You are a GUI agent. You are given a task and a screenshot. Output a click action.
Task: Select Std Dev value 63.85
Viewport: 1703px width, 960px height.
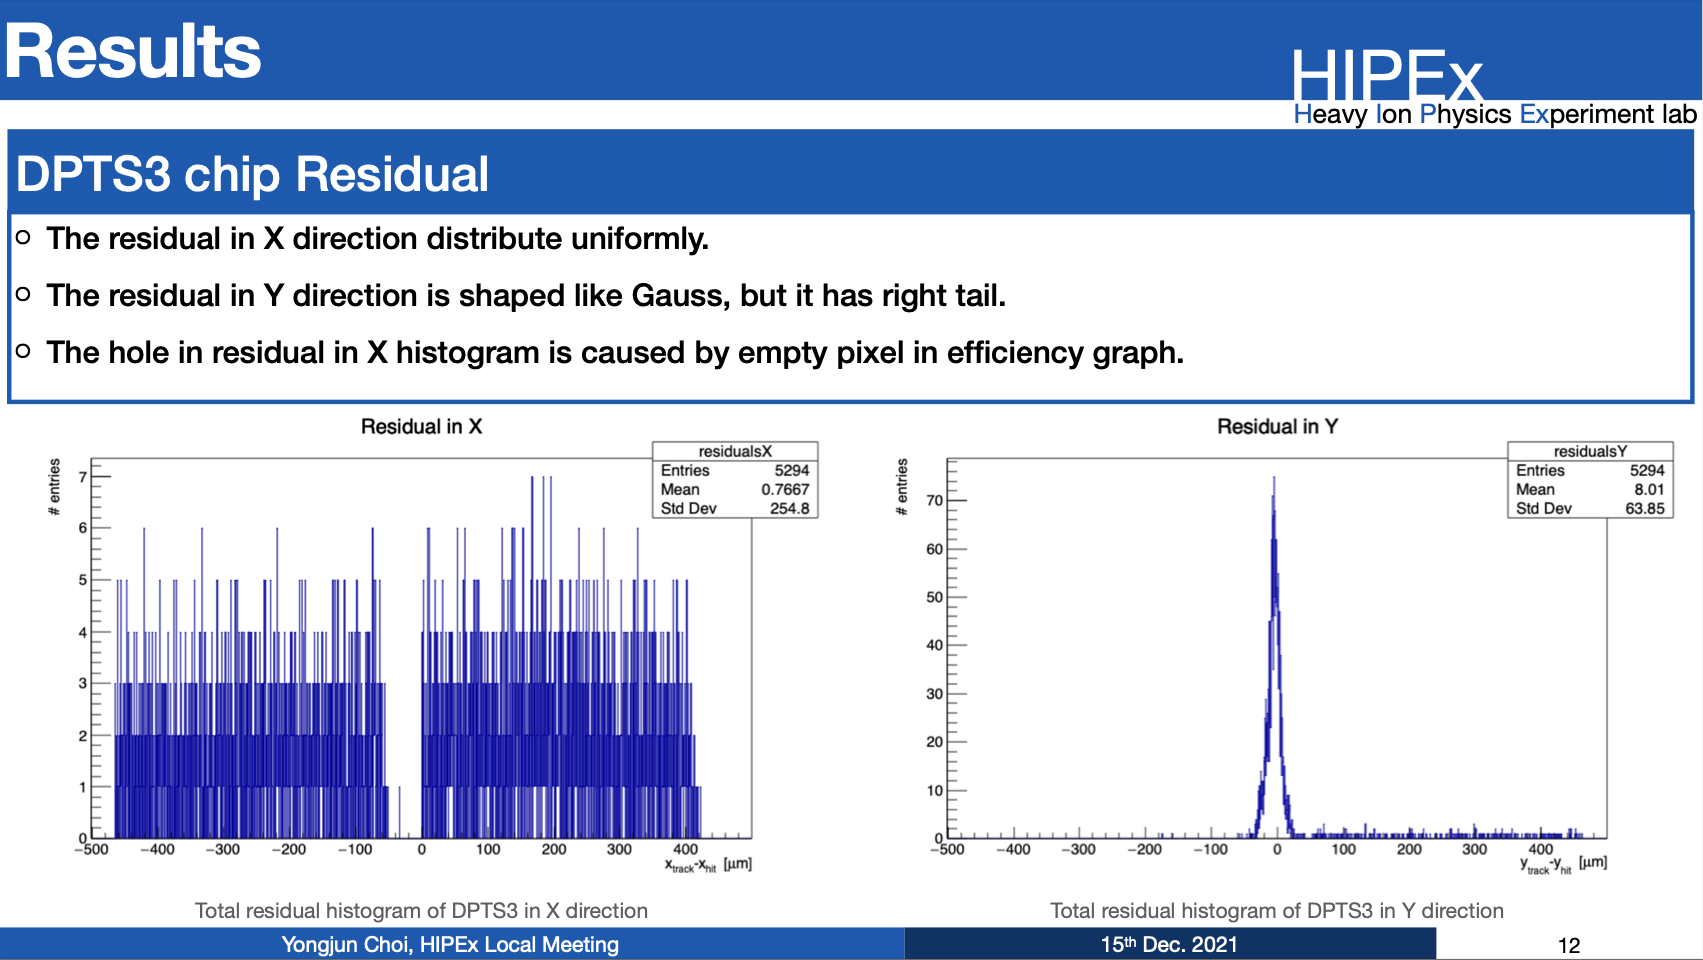[x=1645, y=508]
